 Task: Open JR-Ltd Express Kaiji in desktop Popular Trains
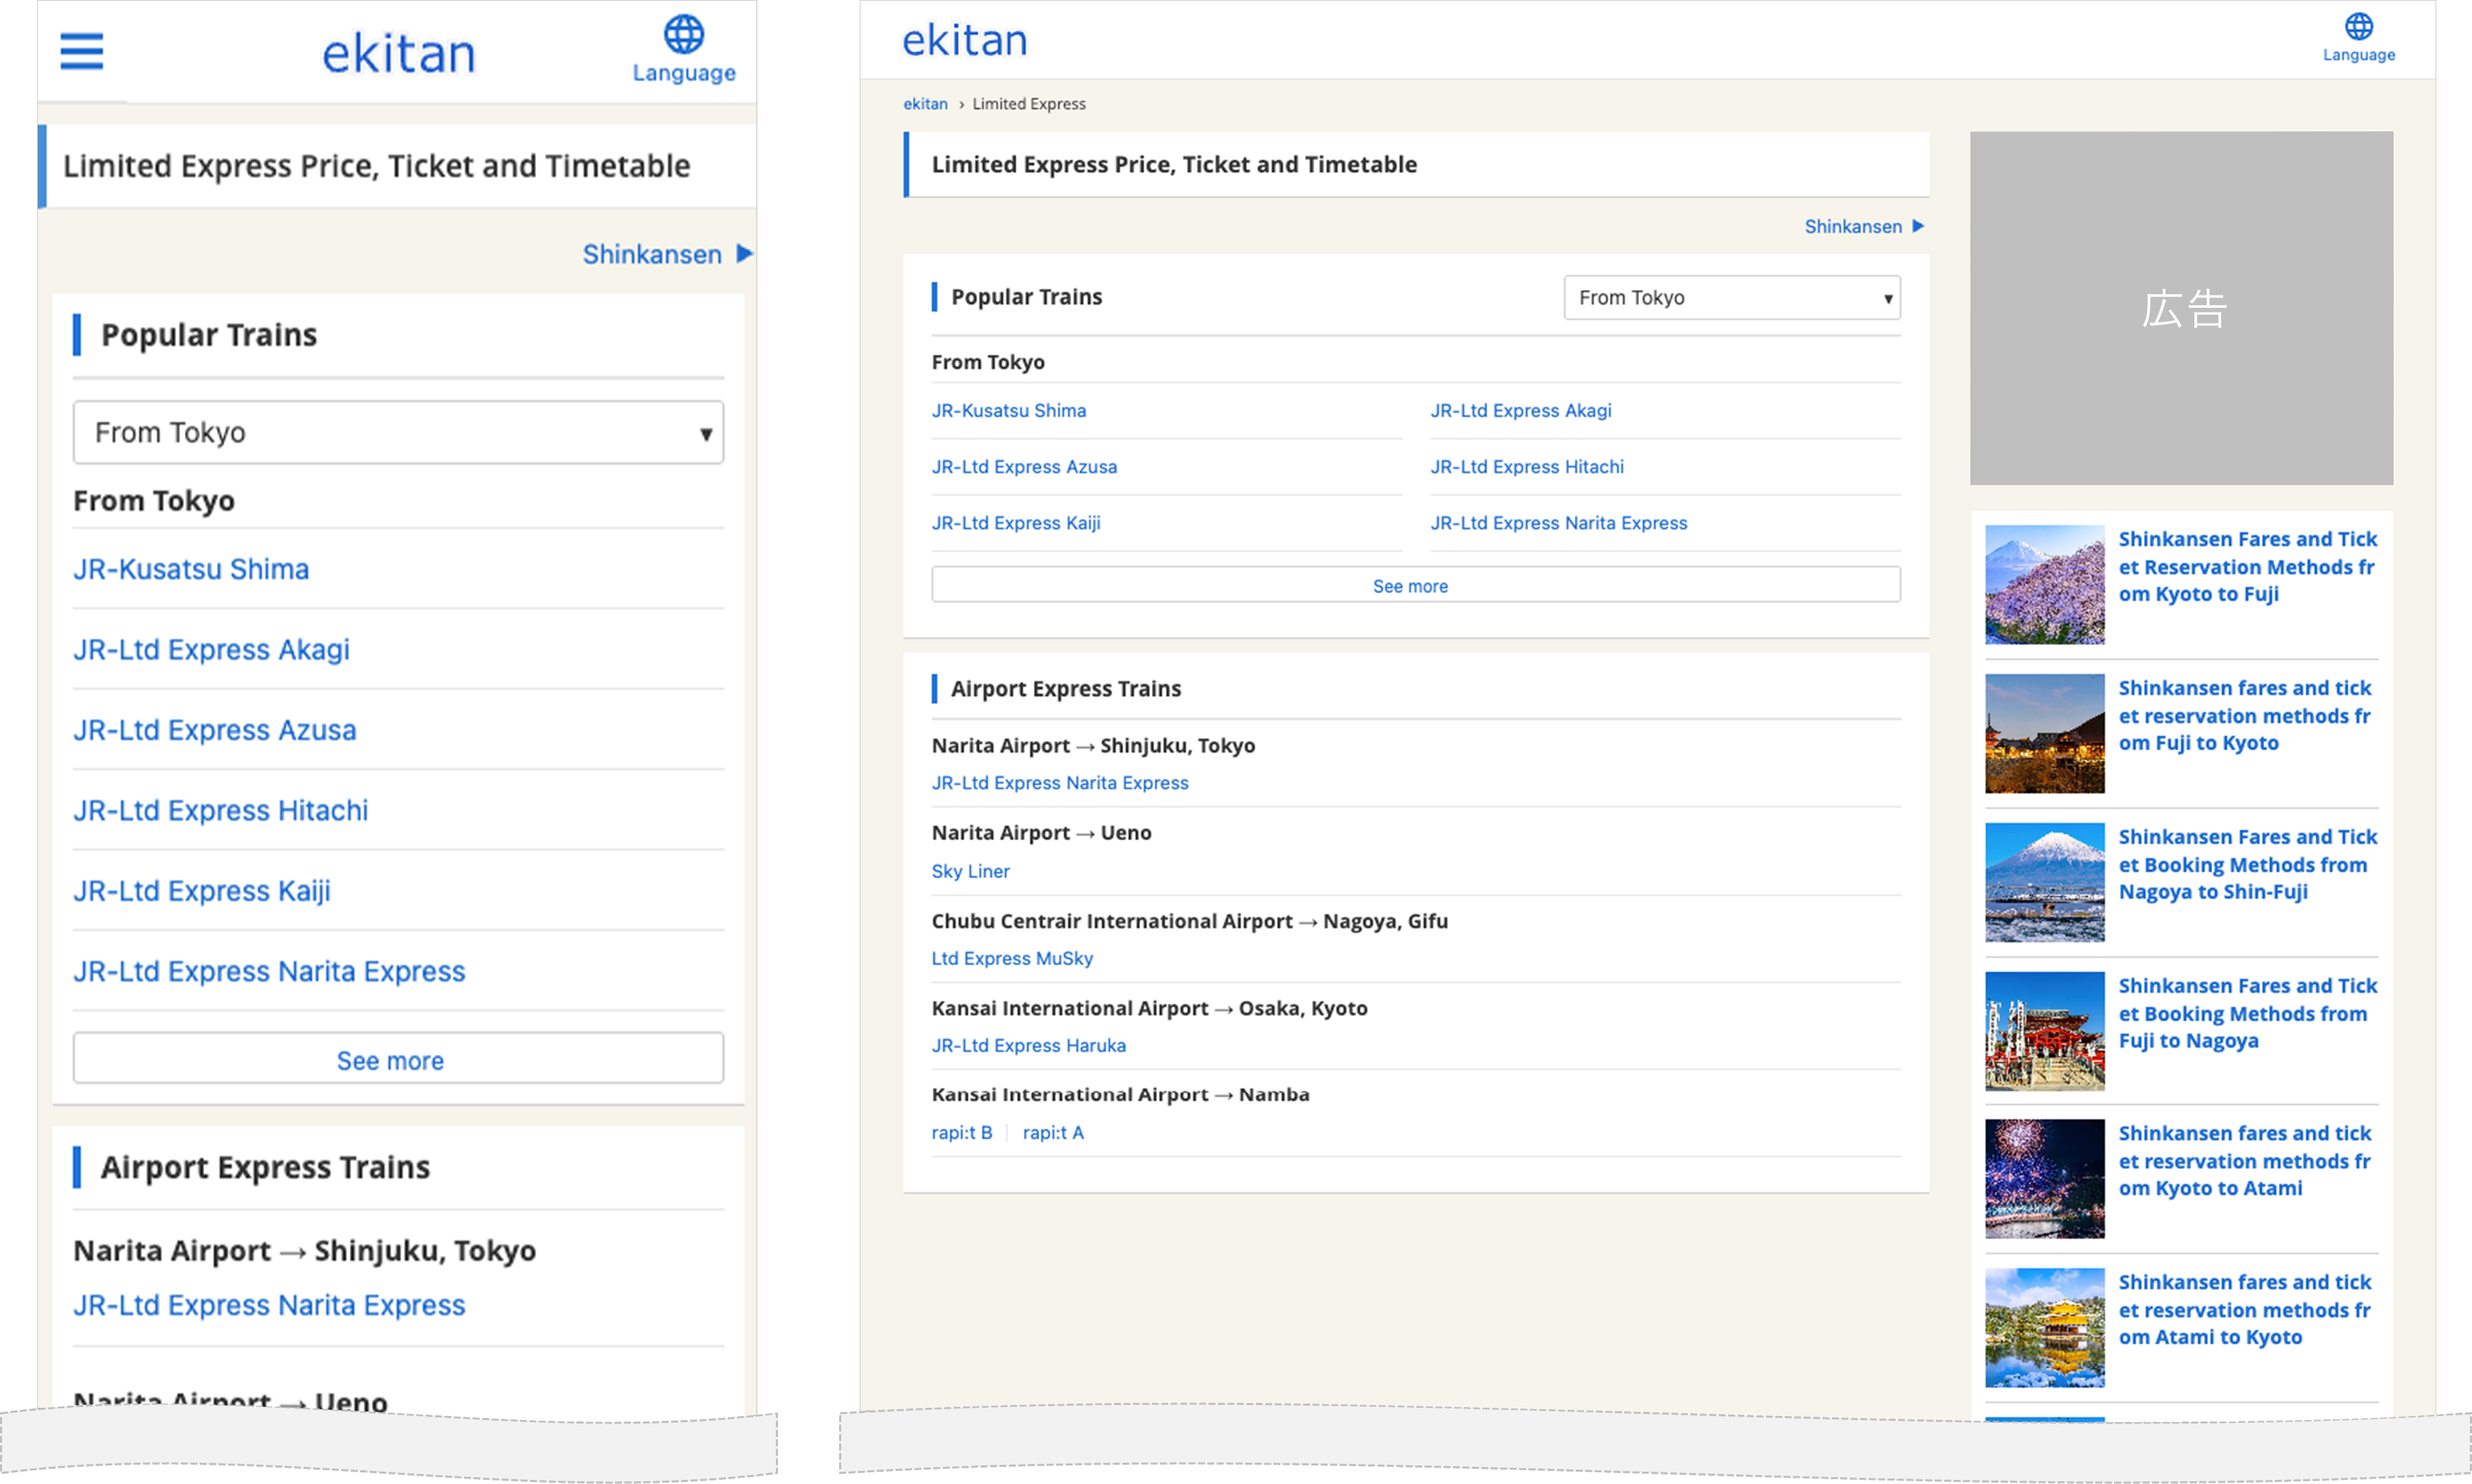point(1016,522)
